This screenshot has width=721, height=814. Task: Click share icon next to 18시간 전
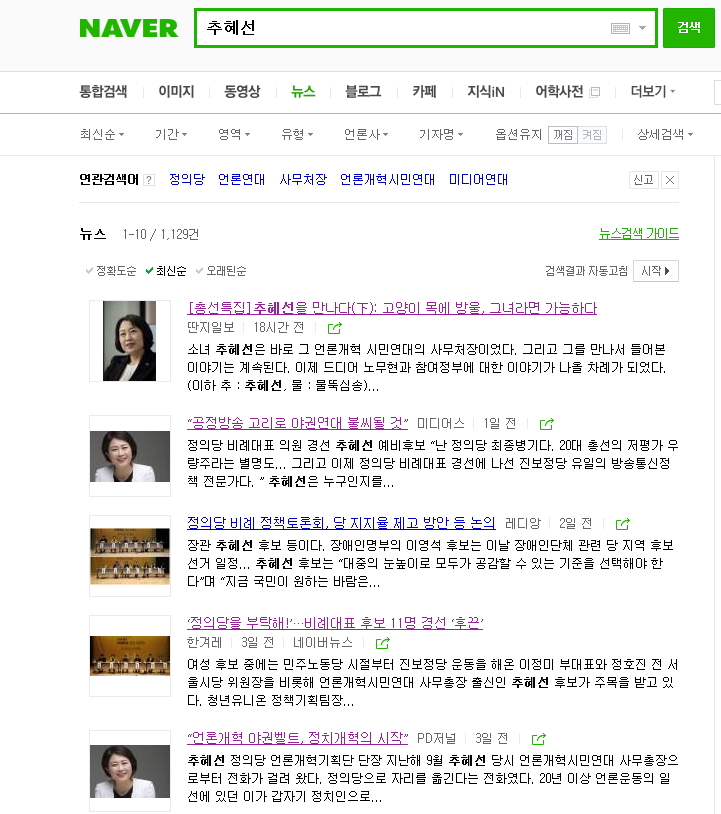(335, 328)
